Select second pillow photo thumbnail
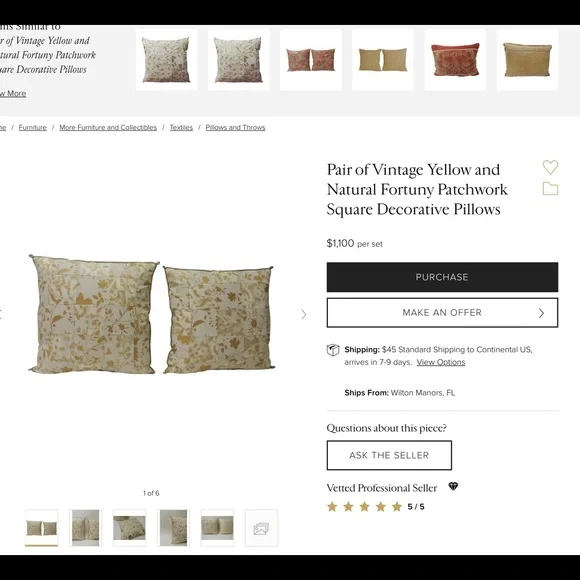The width and height of the screenshot is (580, 580). pos(85,528)
